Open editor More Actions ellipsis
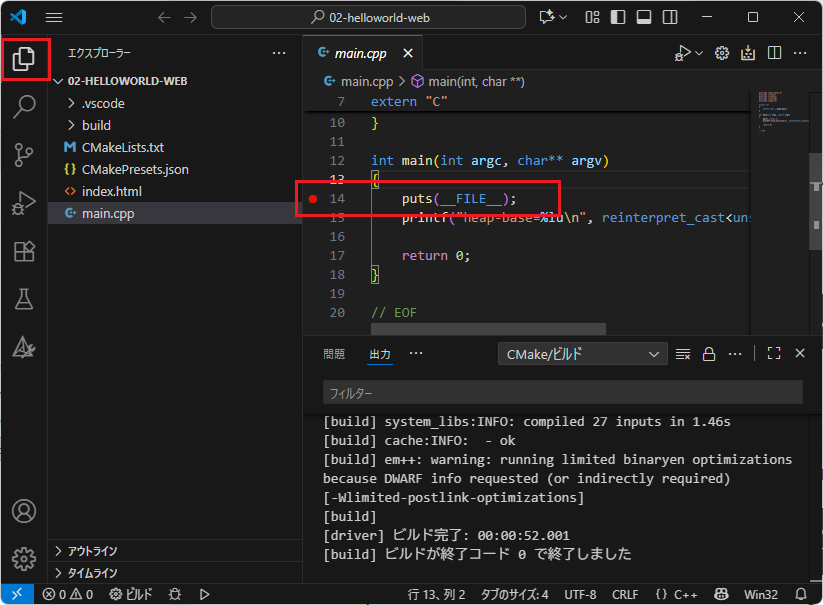823x605 pixels. pos(800,53)
